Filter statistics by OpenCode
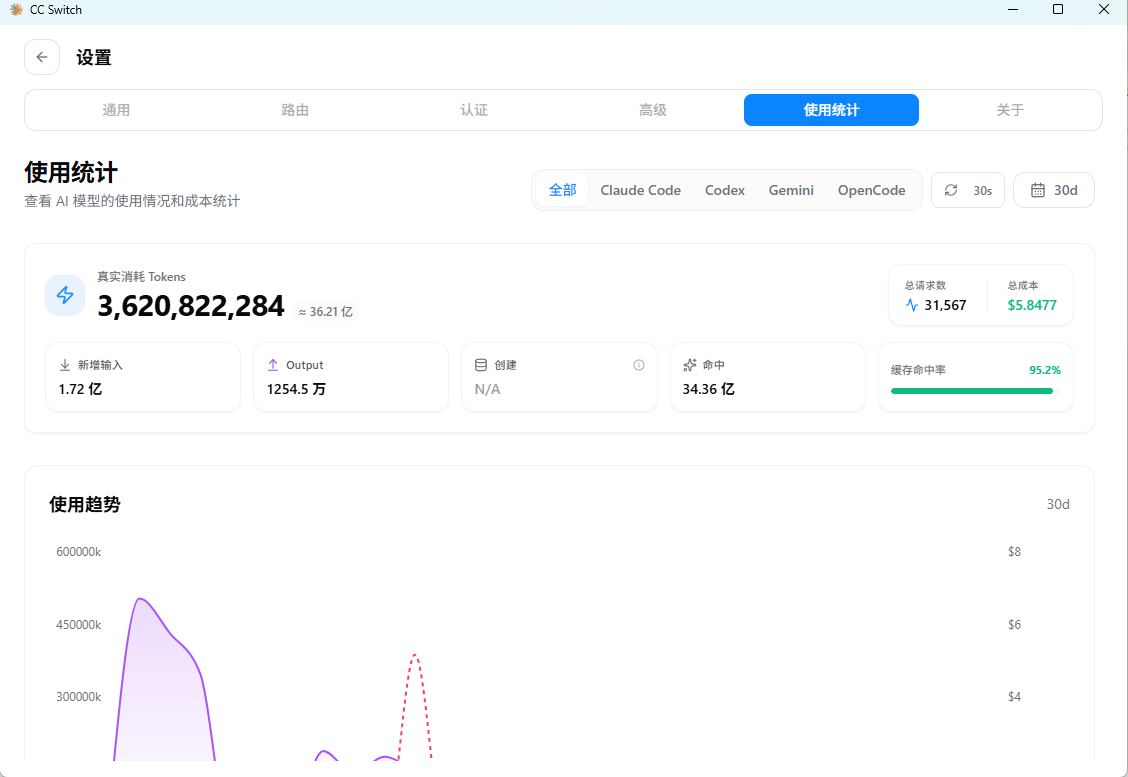This screenshot has width=1128, height=777. tap(871, 190)
